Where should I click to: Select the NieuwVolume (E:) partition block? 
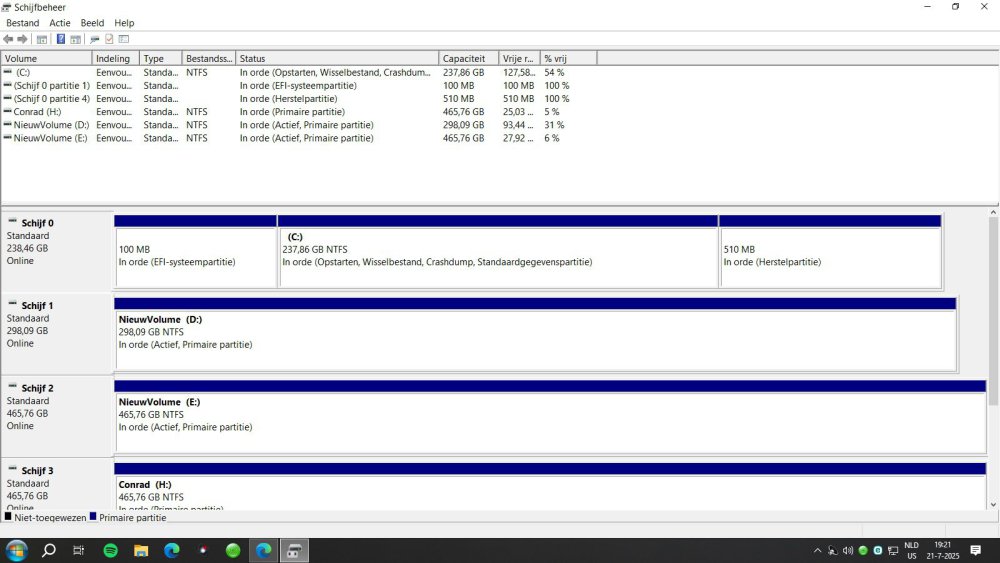[550, 417]
